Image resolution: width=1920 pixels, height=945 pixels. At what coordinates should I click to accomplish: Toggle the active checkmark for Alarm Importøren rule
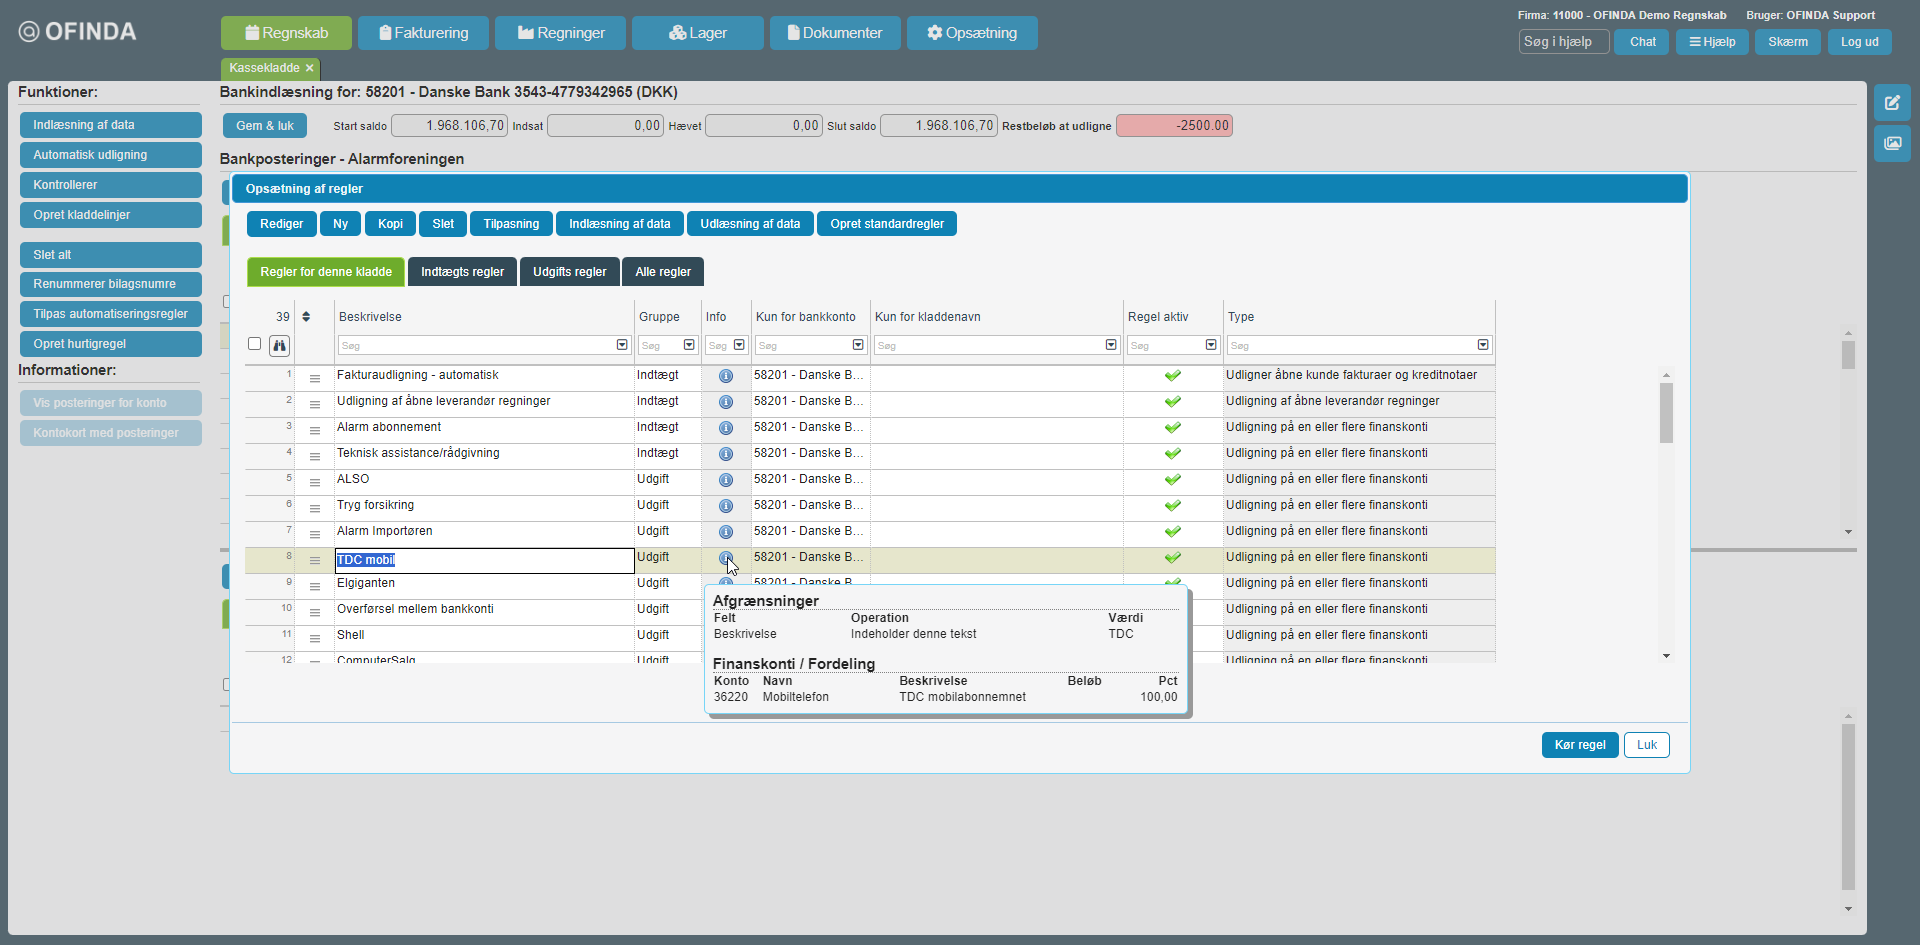click(1173, 532)
